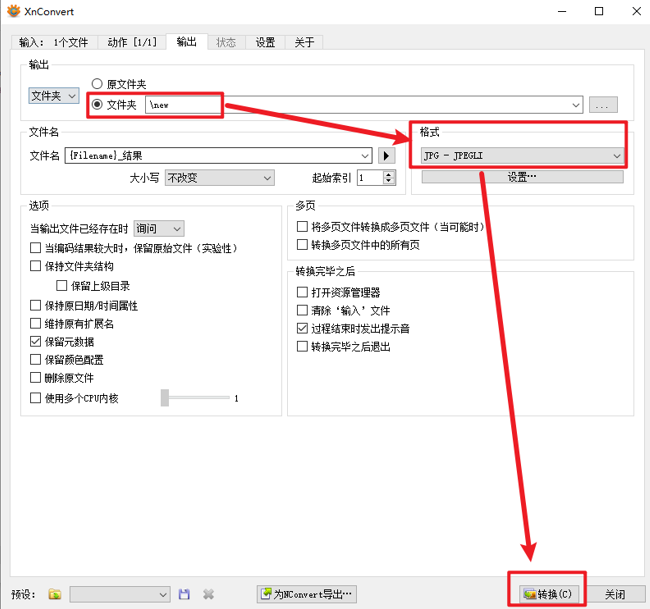The width and height of the screenshot is (650, 609).
Task: Switch to the 动作 [1/1] tab
Action: (x=132, y=42)
